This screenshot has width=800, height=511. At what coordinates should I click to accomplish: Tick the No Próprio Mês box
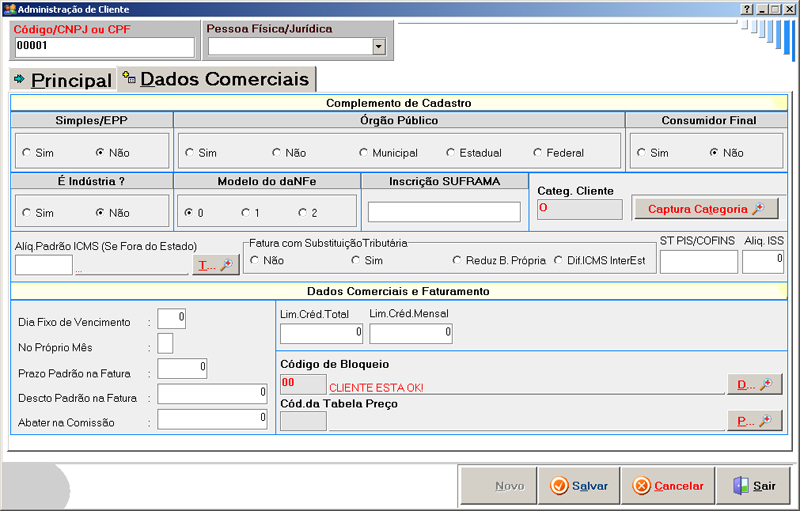tap(165, 344)
